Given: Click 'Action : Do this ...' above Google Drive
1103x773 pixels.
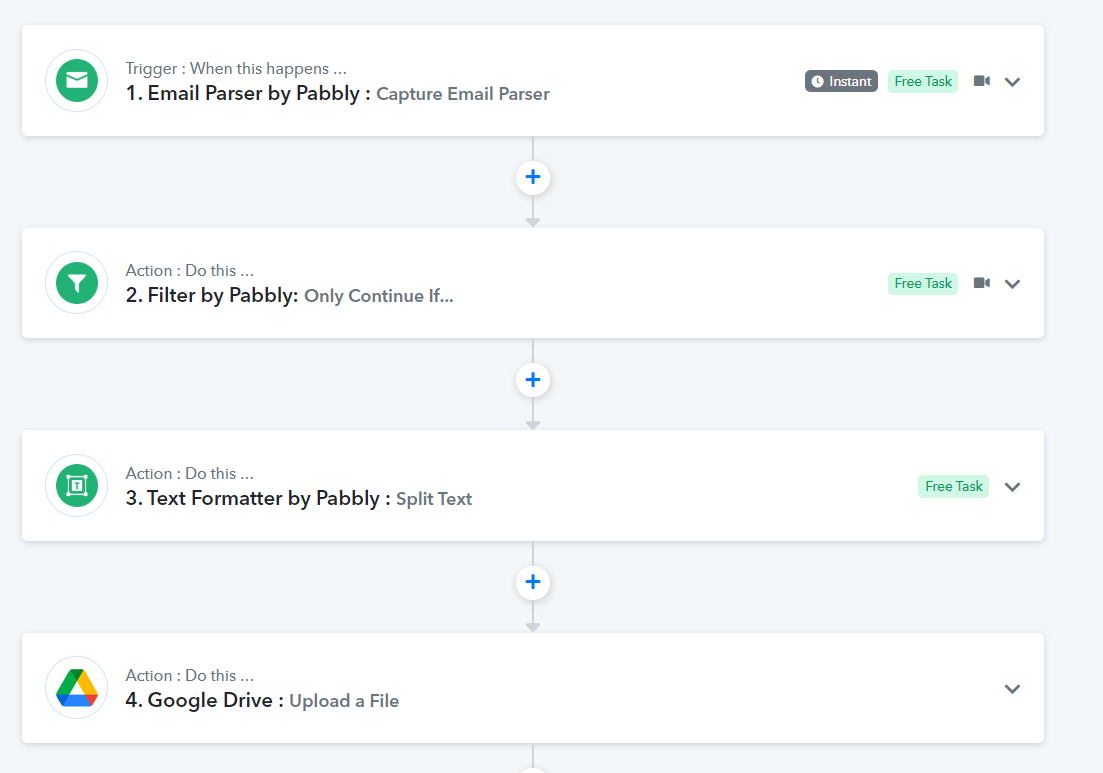Looking at the screenshot, I should click(x=189, y=675).
